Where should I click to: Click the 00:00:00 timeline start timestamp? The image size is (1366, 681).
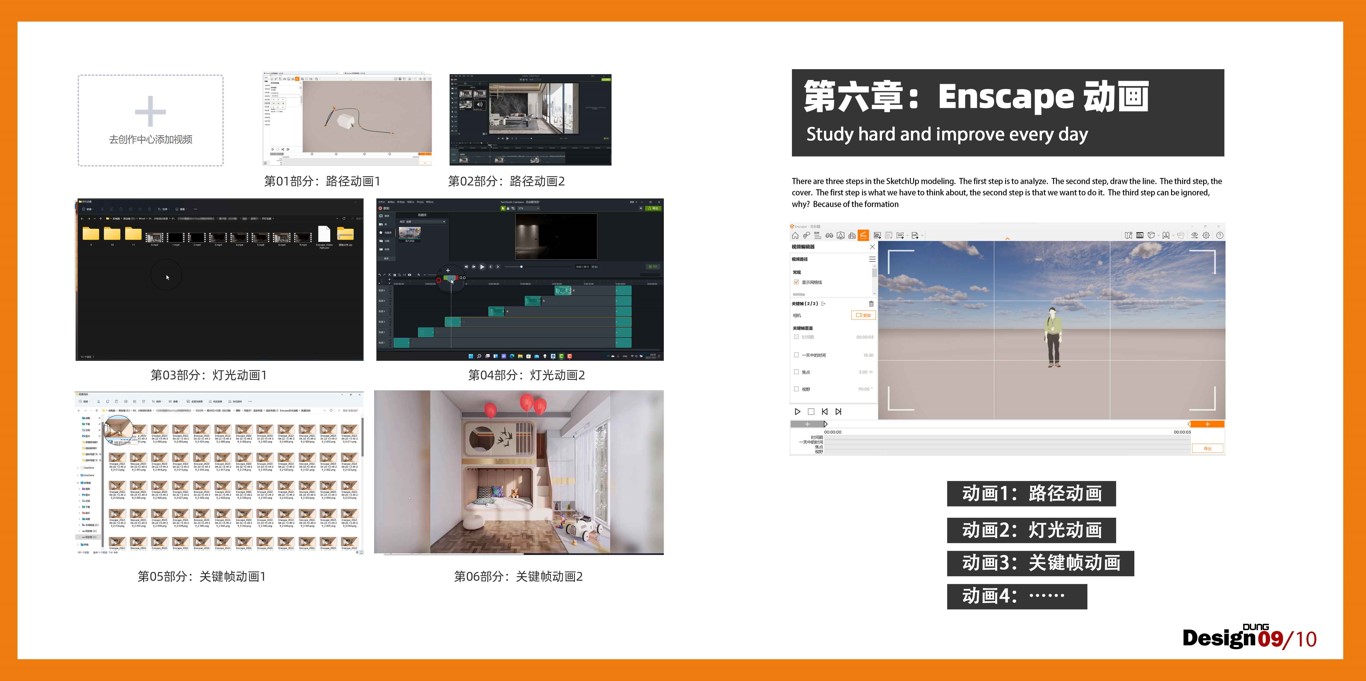[833, 432]
